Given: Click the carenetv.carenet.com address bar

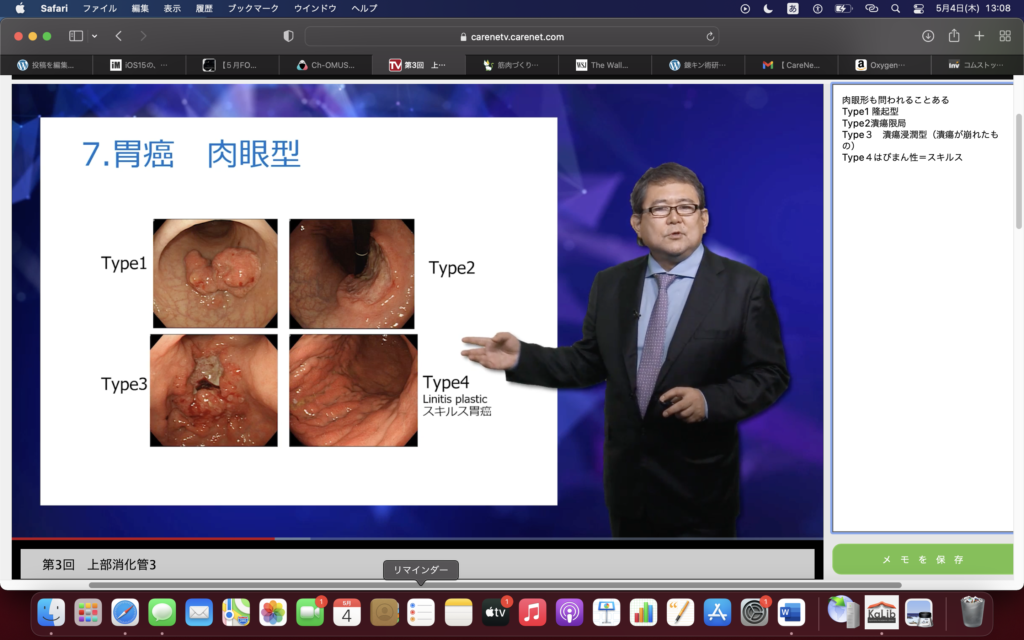Looking at the screenshot, I should coord(510,36).
